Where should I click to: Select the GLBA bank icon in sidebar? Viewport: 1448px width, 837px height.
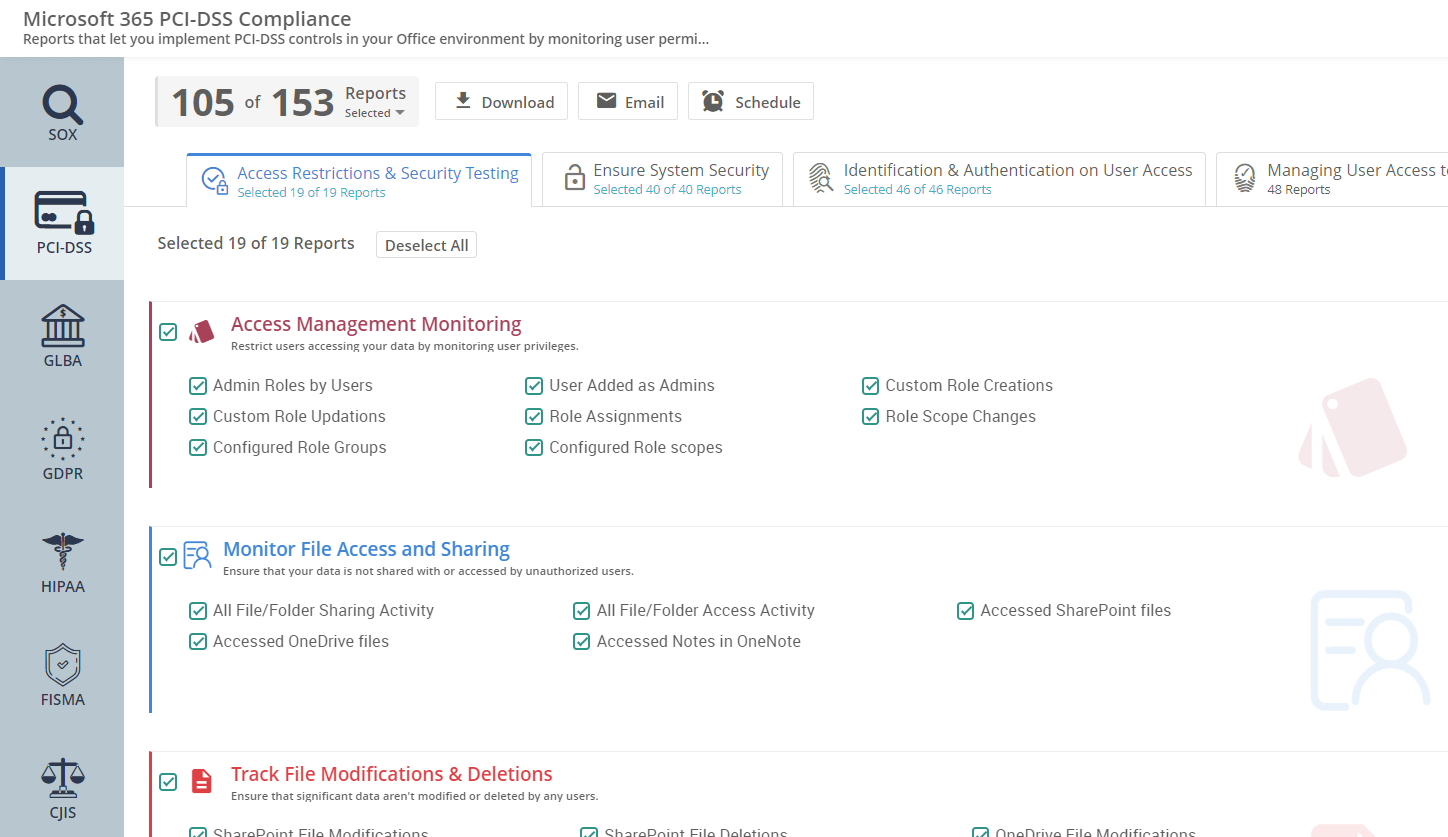click(62, 326)
